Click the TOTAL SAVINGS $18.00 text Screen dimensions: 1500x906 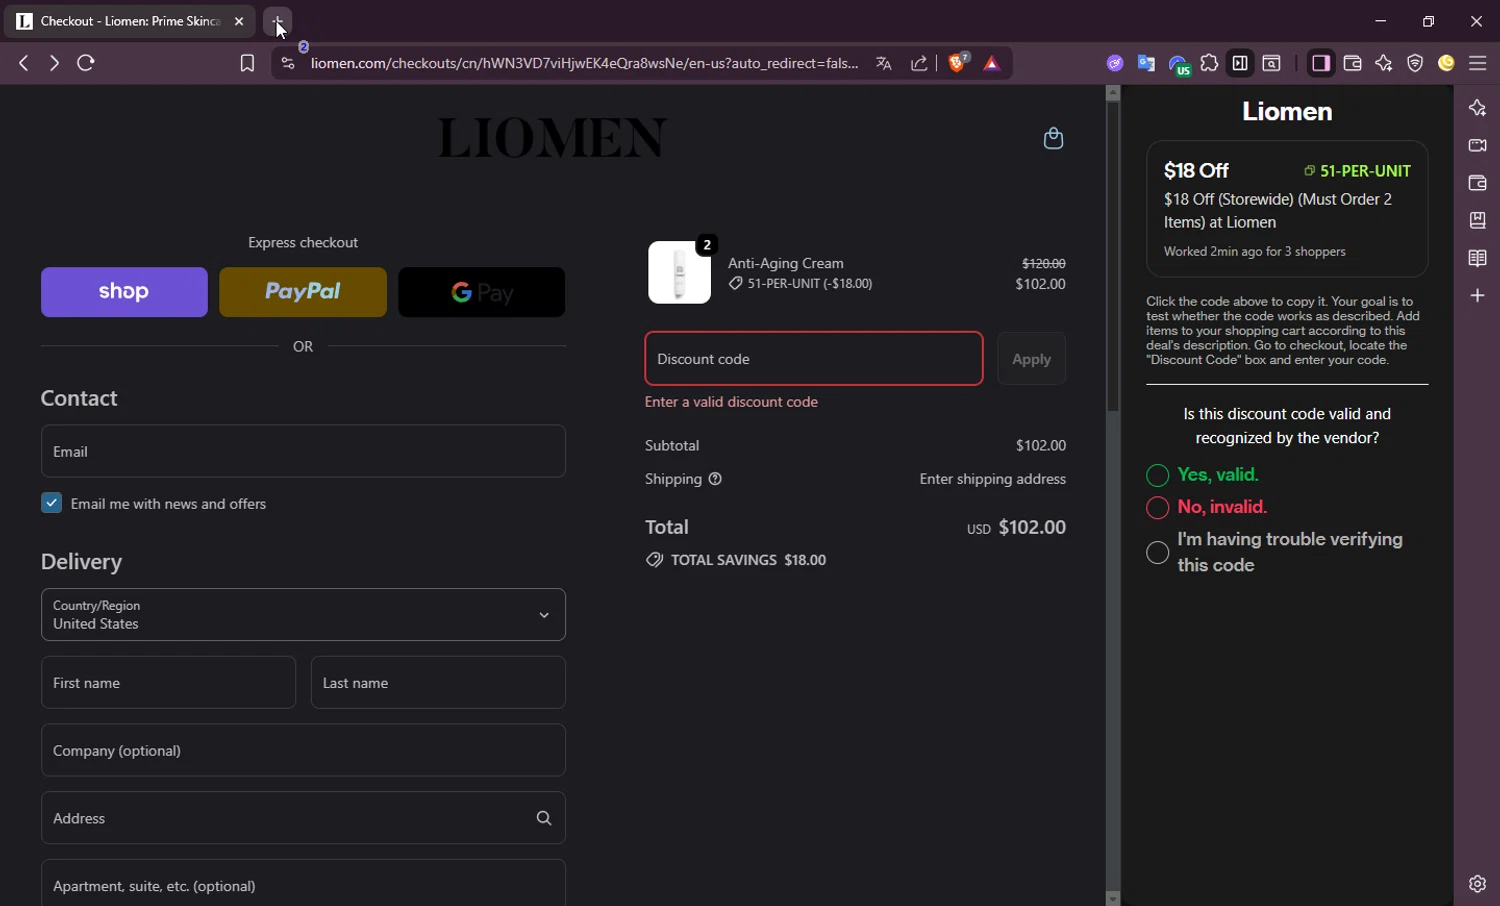(748, 560)
